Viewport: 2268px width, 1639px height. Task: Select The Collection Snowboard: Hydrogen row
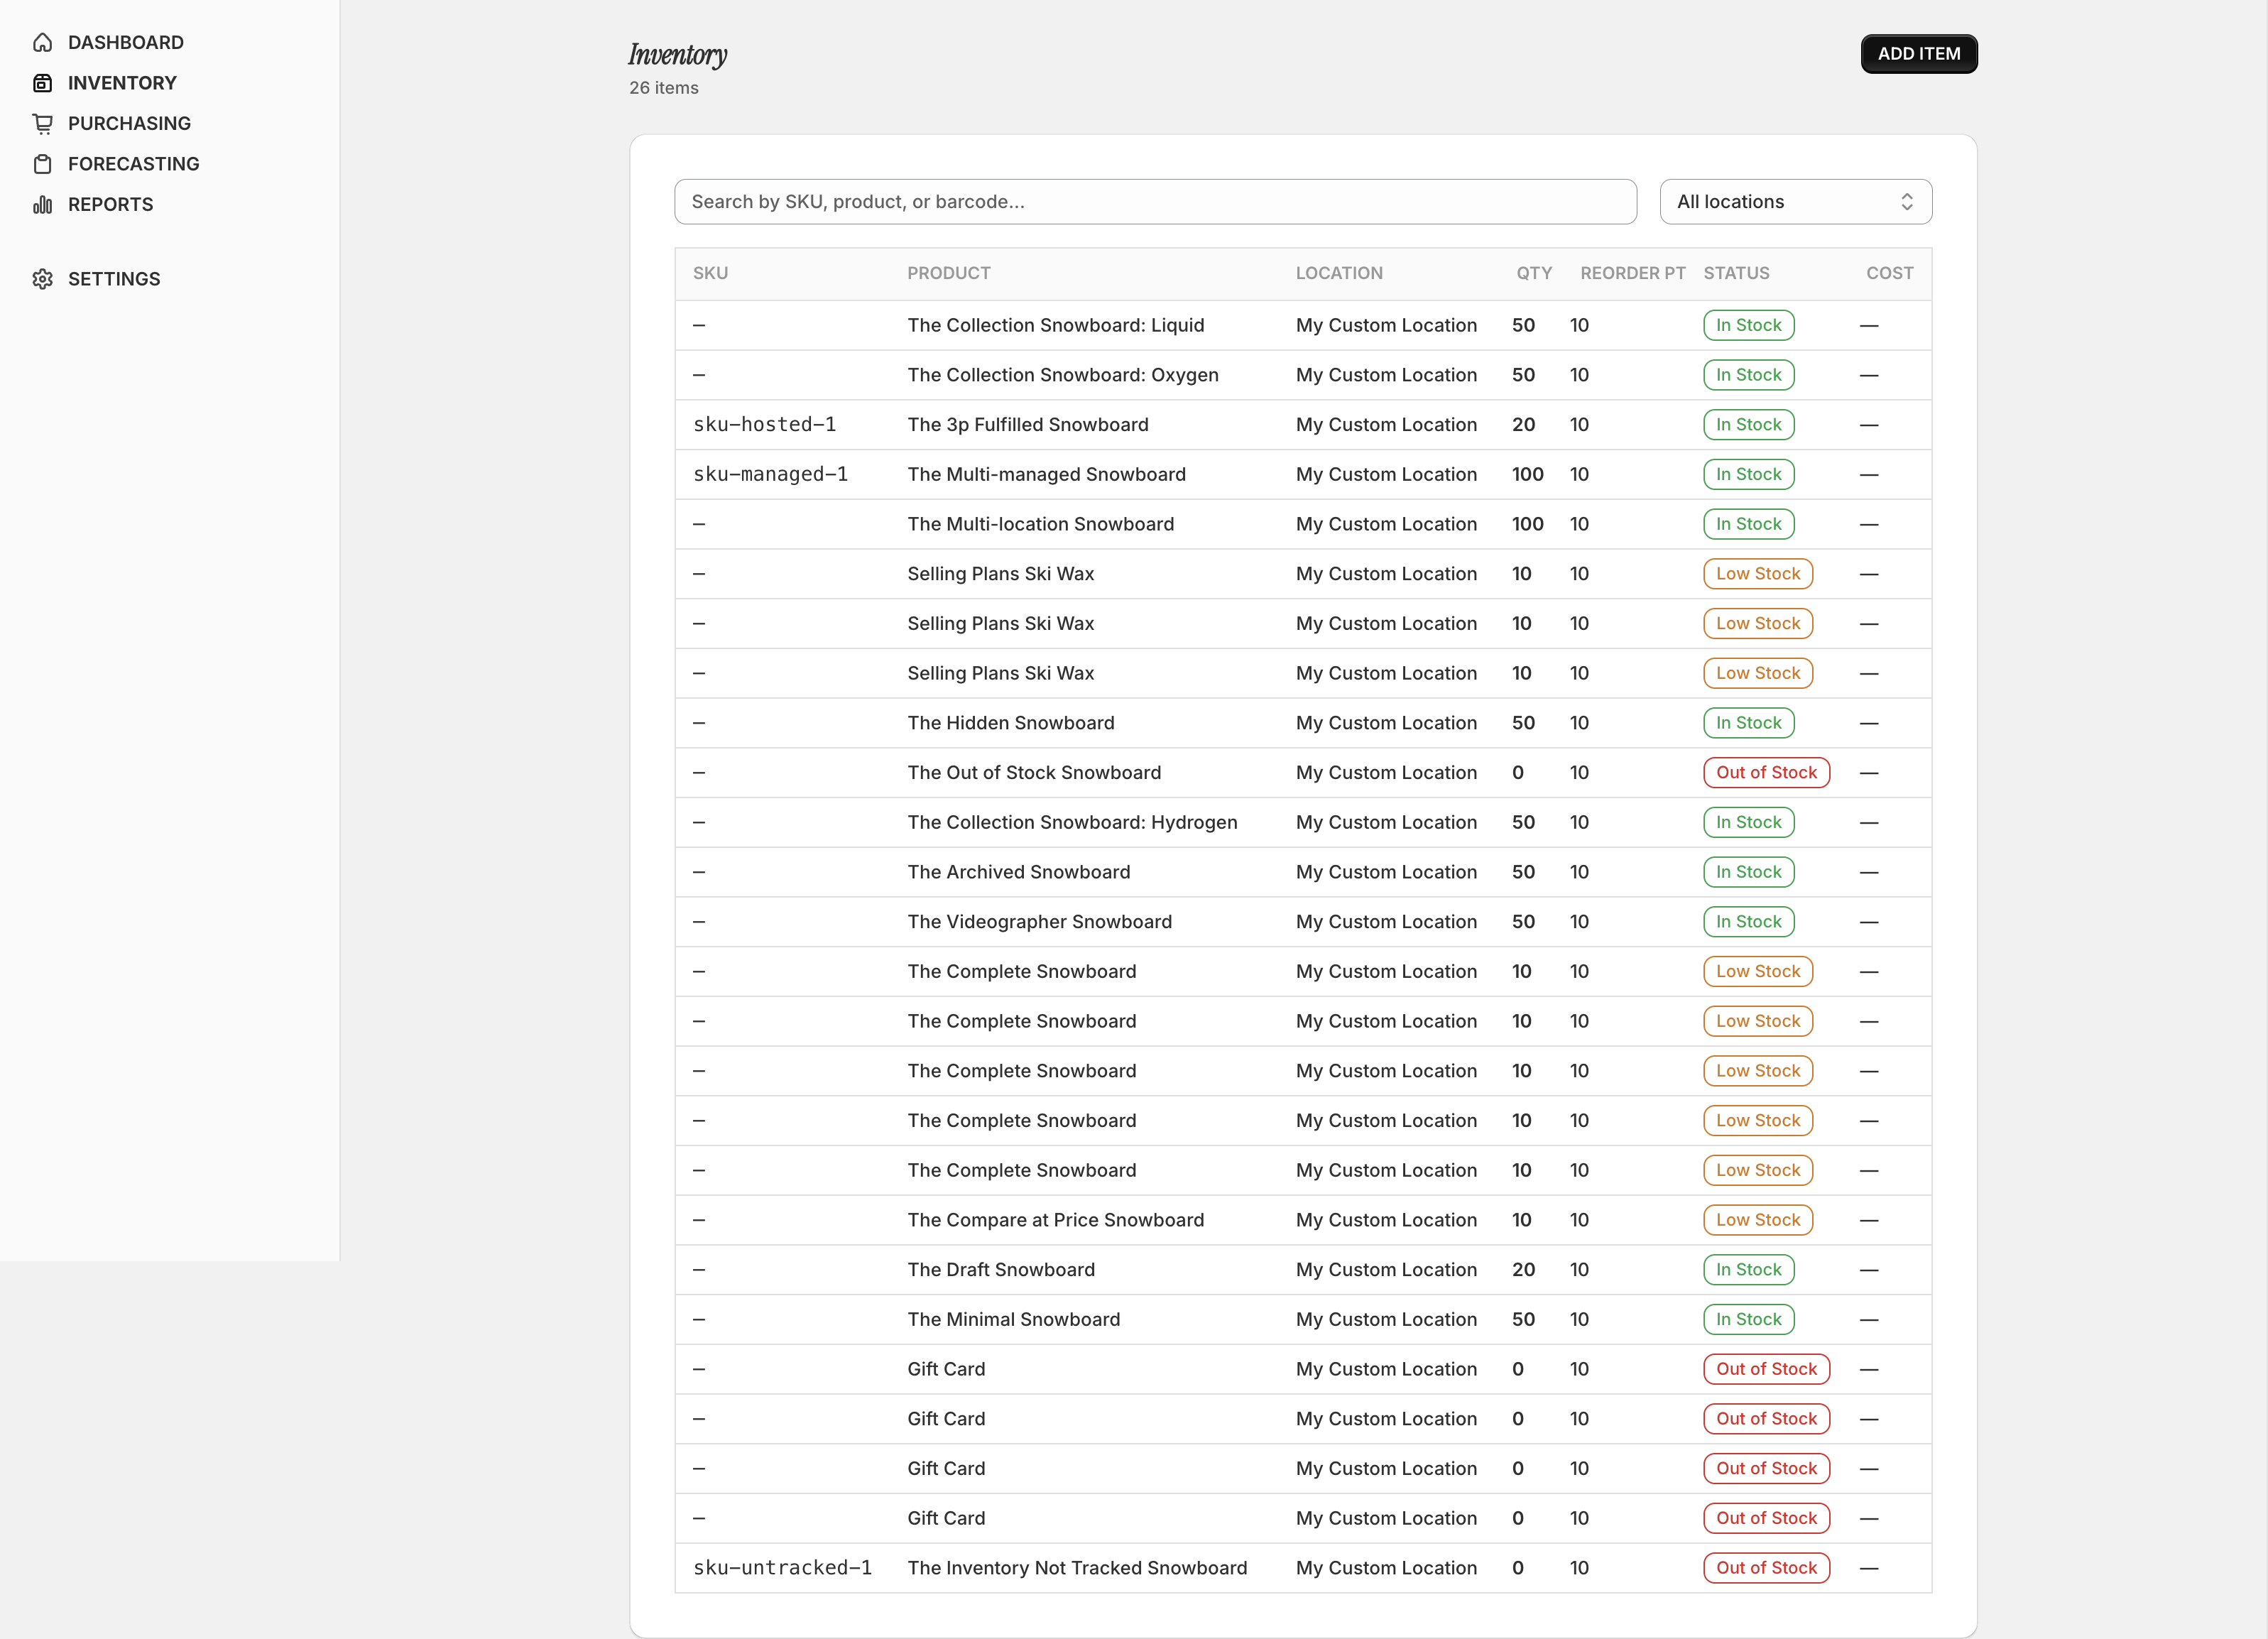[1303, 822]
